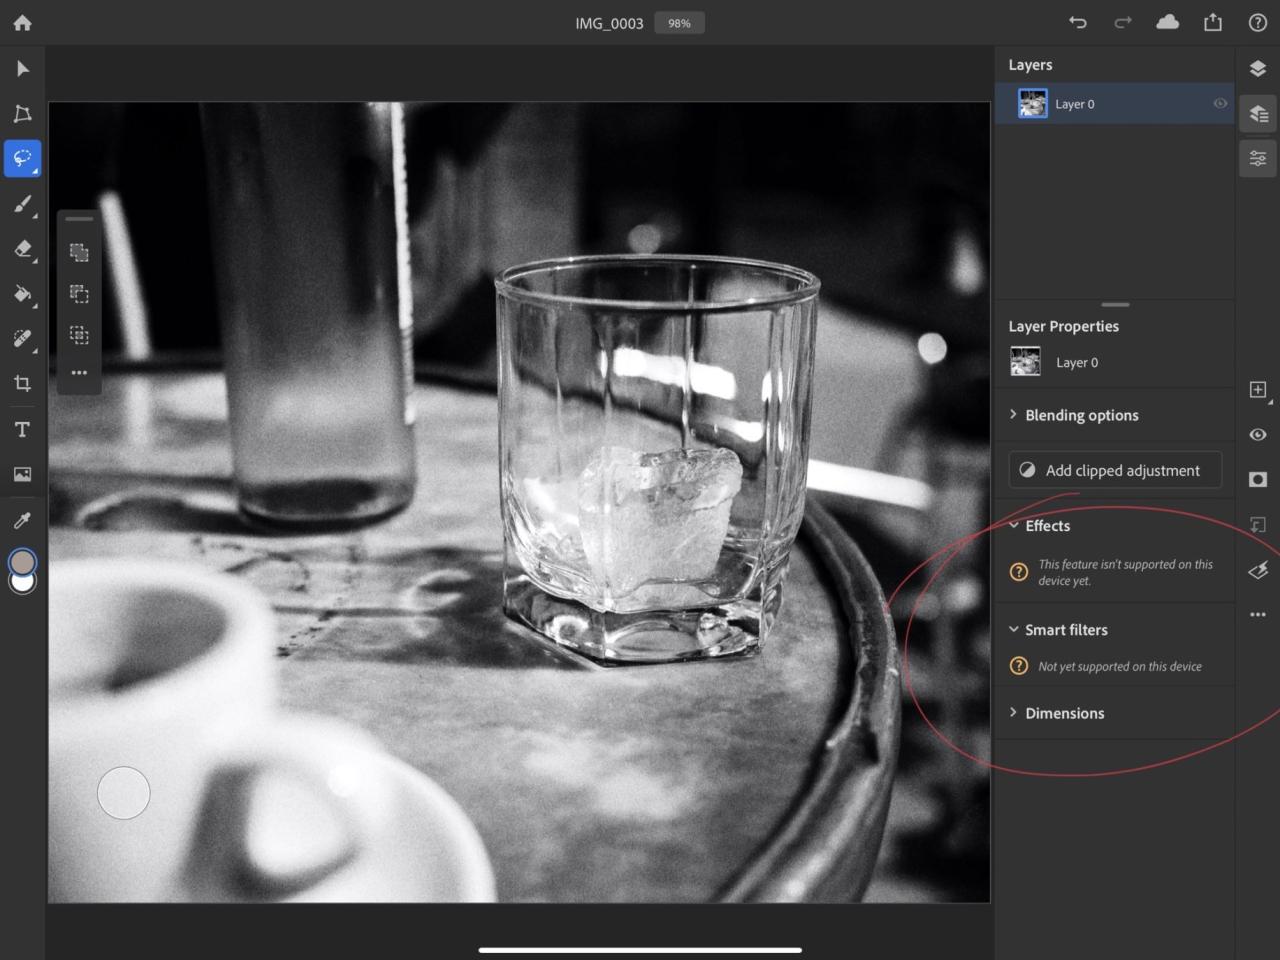Click Layer 0 thumbnail in Layer Properties
The width and height of the screenshot is (1280, 960).
point(1025,362)
